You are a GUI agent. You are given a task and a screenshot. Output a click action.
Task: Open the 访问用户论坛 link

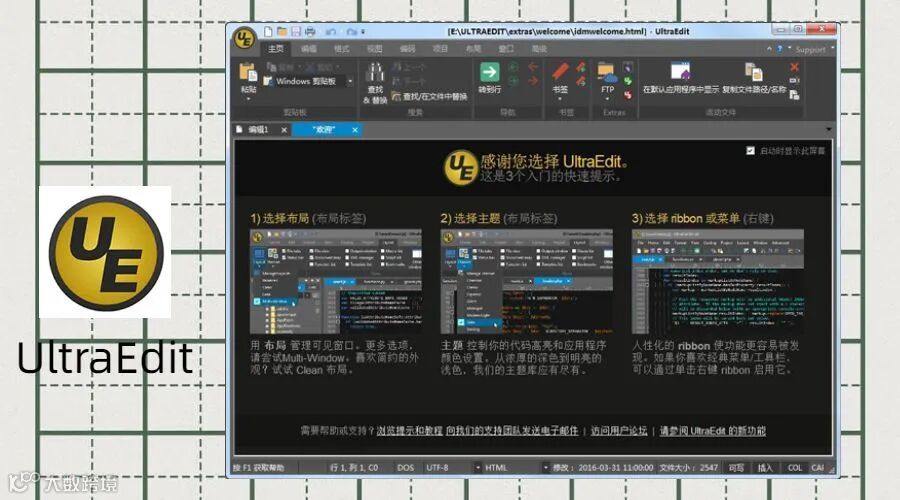click(x=619, y=431)
